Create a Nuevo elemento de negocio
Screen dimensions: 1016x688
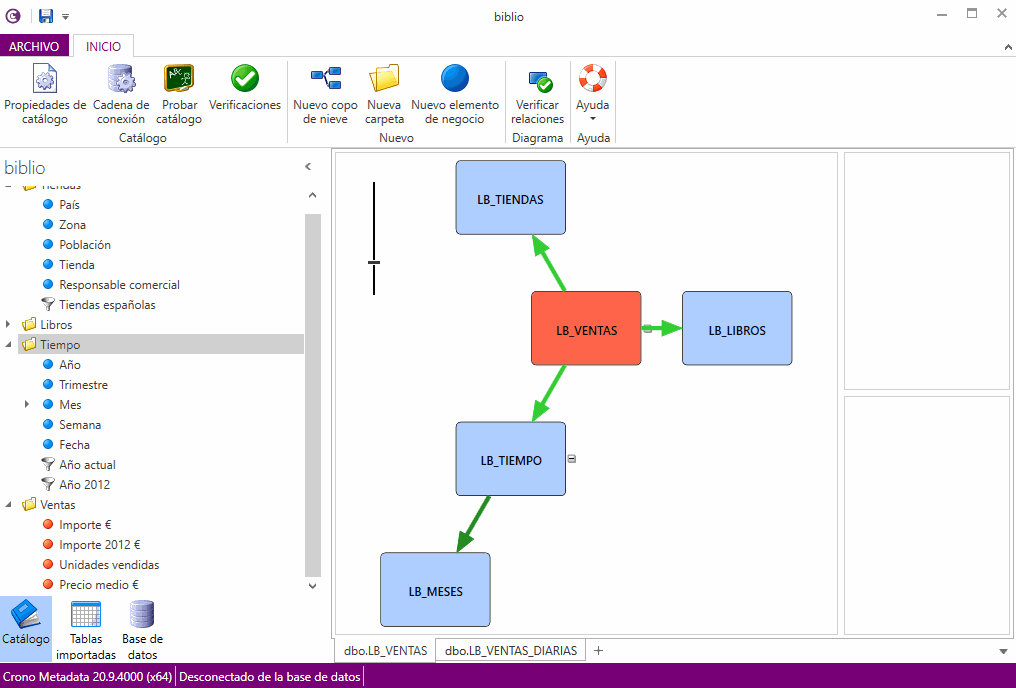pyautogui.click(x=454, y=94)
